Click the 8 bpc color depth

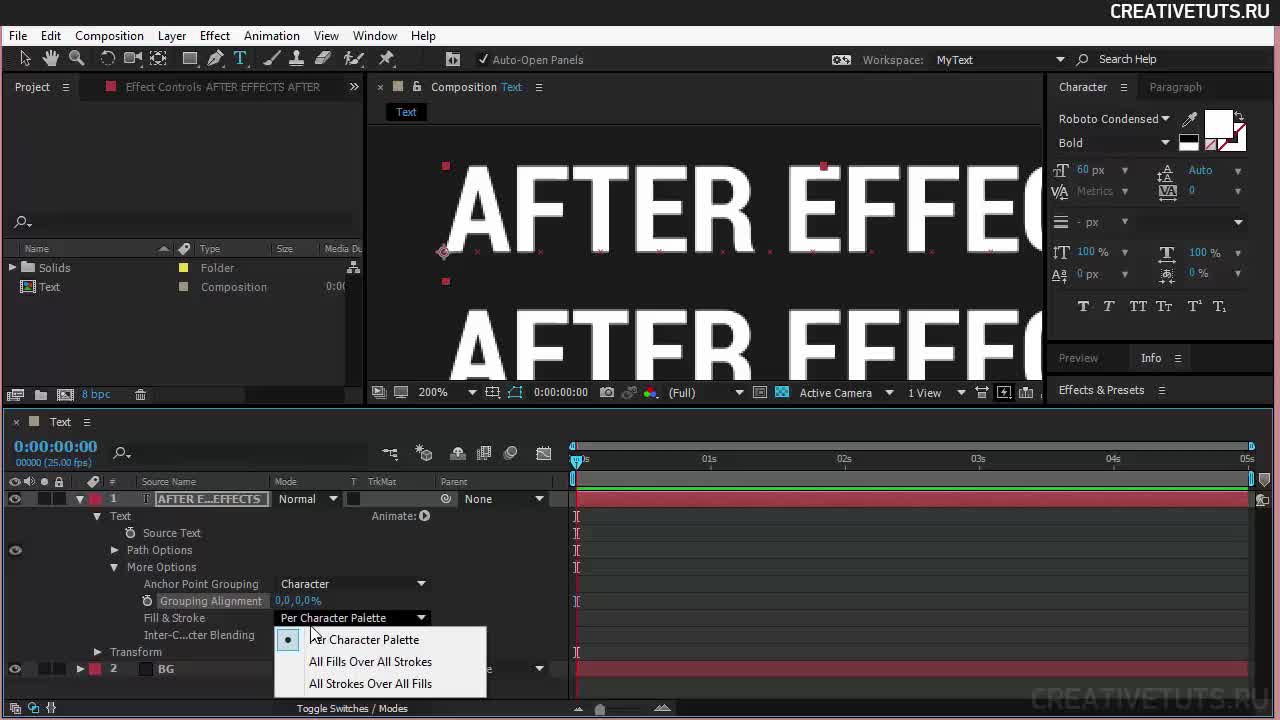point(96,395)
